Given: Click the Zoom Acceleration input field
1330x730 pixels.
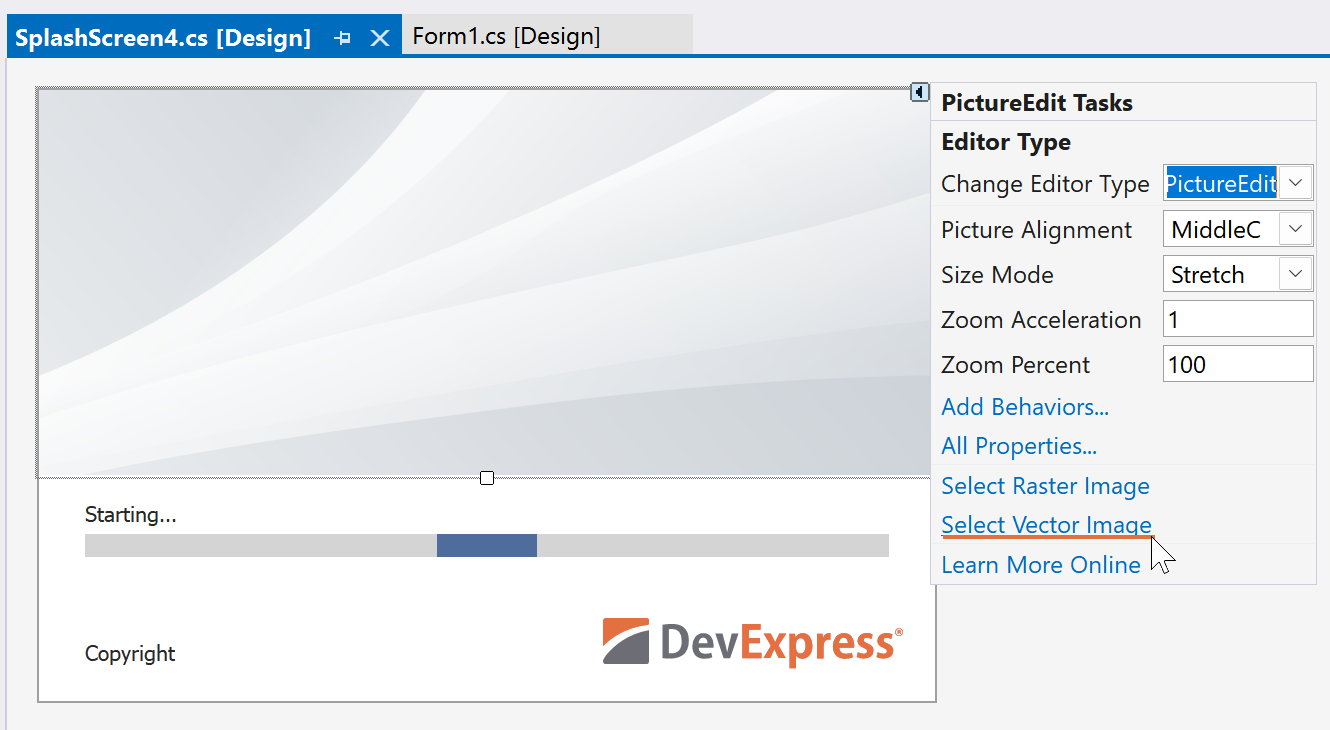Looking at the screenshot, I should tap(1238, 320).
